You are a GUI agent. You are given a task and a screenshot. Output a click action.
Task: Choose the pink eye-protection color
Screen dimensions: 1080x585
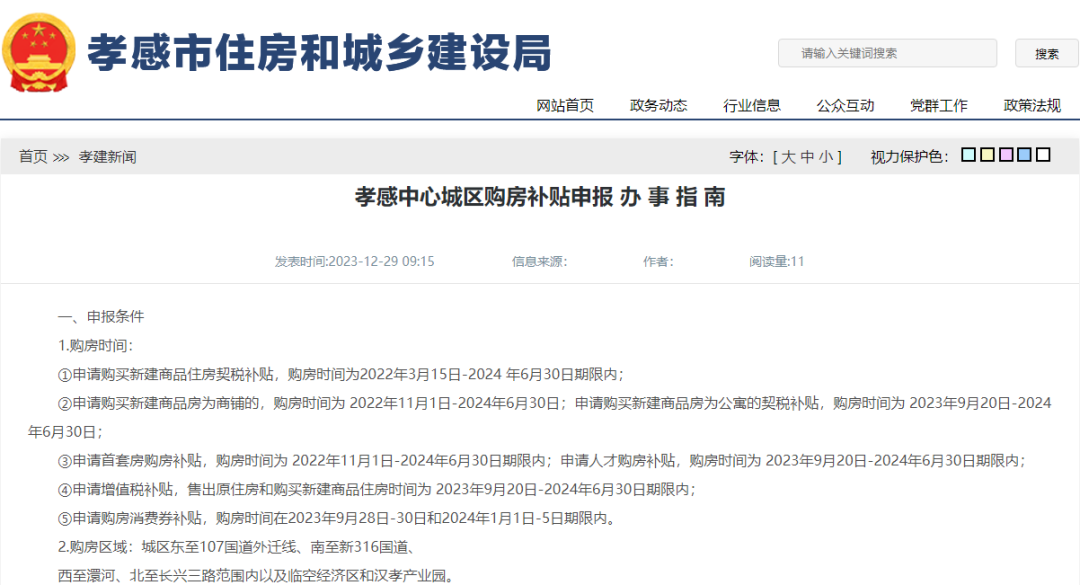click(1006, 155)
